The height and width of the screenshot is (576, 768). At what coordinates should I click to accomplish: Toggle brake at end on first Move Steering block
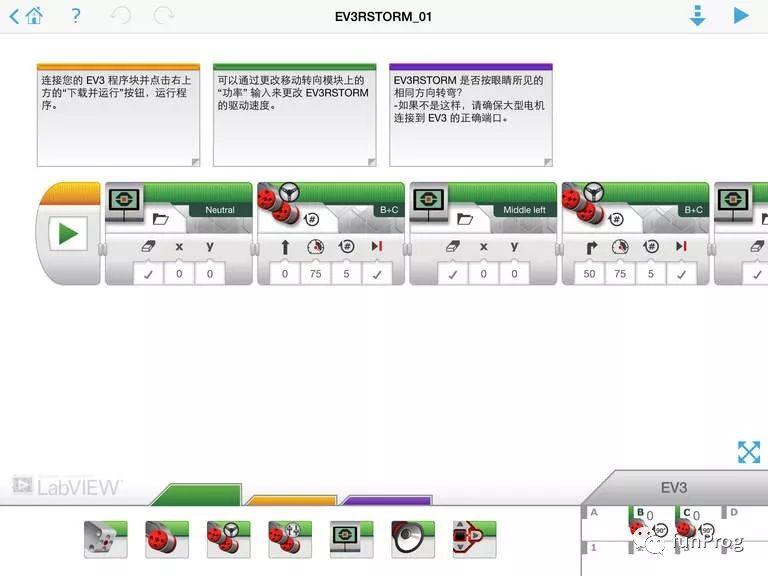point(377,274)
